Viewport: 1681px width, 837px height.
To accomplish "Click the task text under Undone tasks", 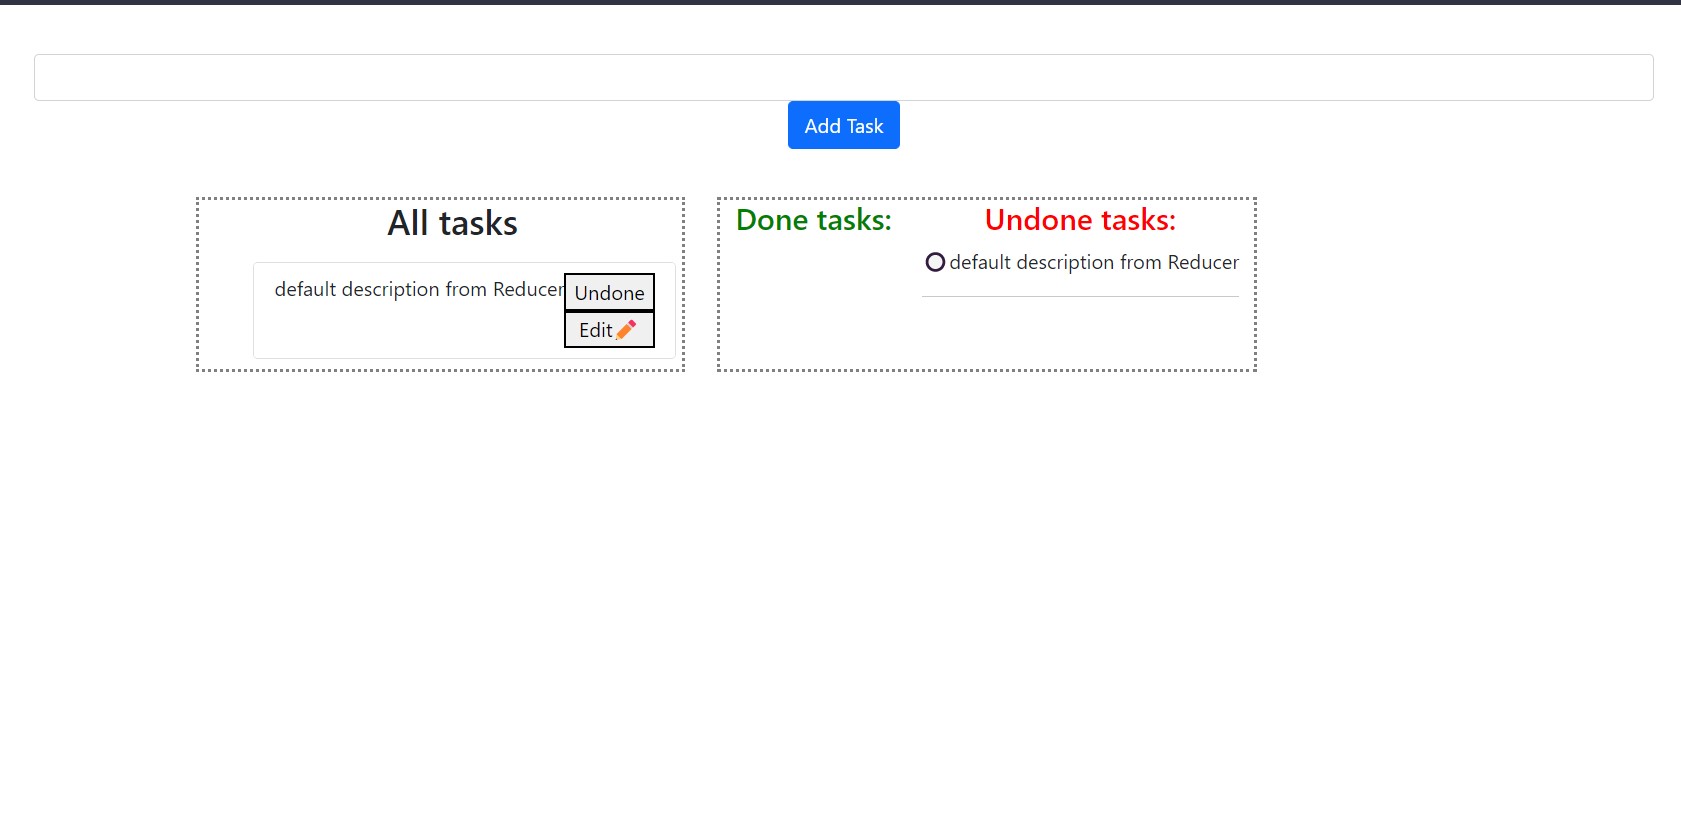I will coord(1093,262).
